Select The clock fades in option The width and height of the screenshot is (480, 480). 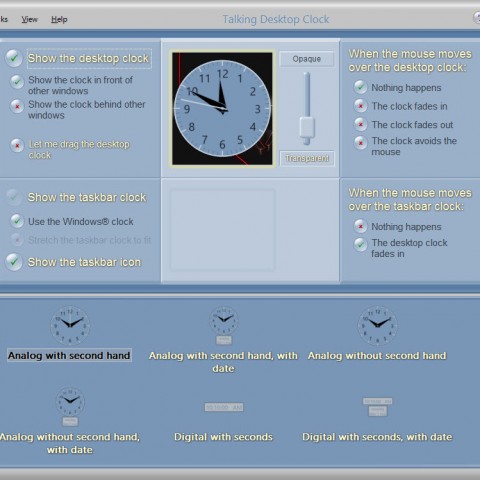pos(360,106)
